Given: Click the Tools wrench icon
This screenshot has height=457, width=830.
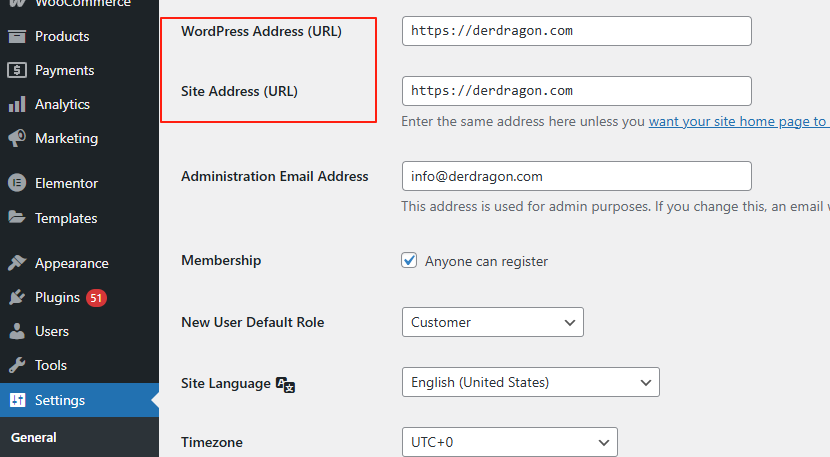Looking at the screenshot, I should coord(17,365).
